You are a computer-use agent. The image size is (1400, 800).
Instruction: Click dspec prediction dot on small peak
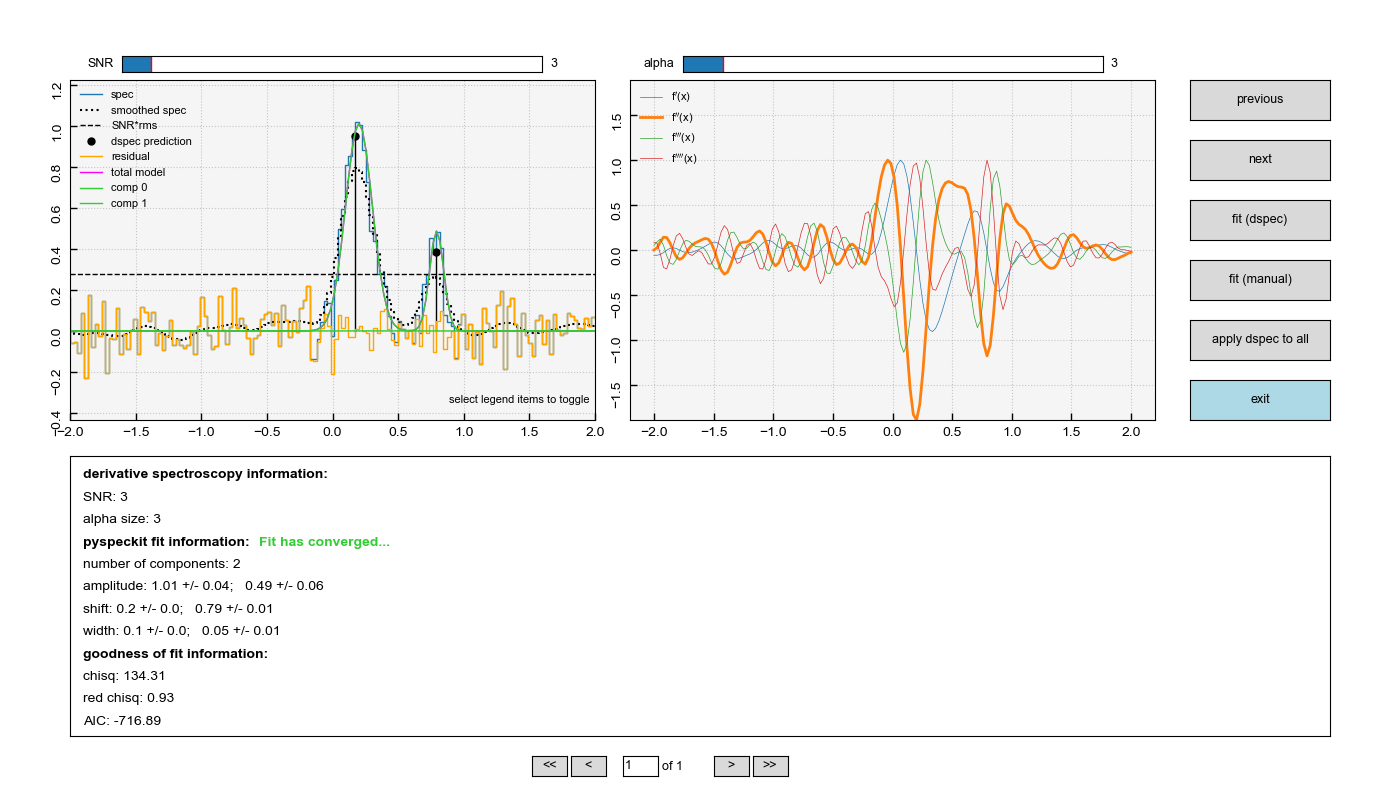tap(436, 252)
